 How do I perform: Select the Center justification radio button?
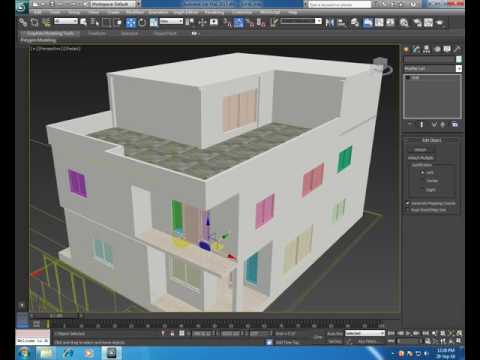(423, 181)
